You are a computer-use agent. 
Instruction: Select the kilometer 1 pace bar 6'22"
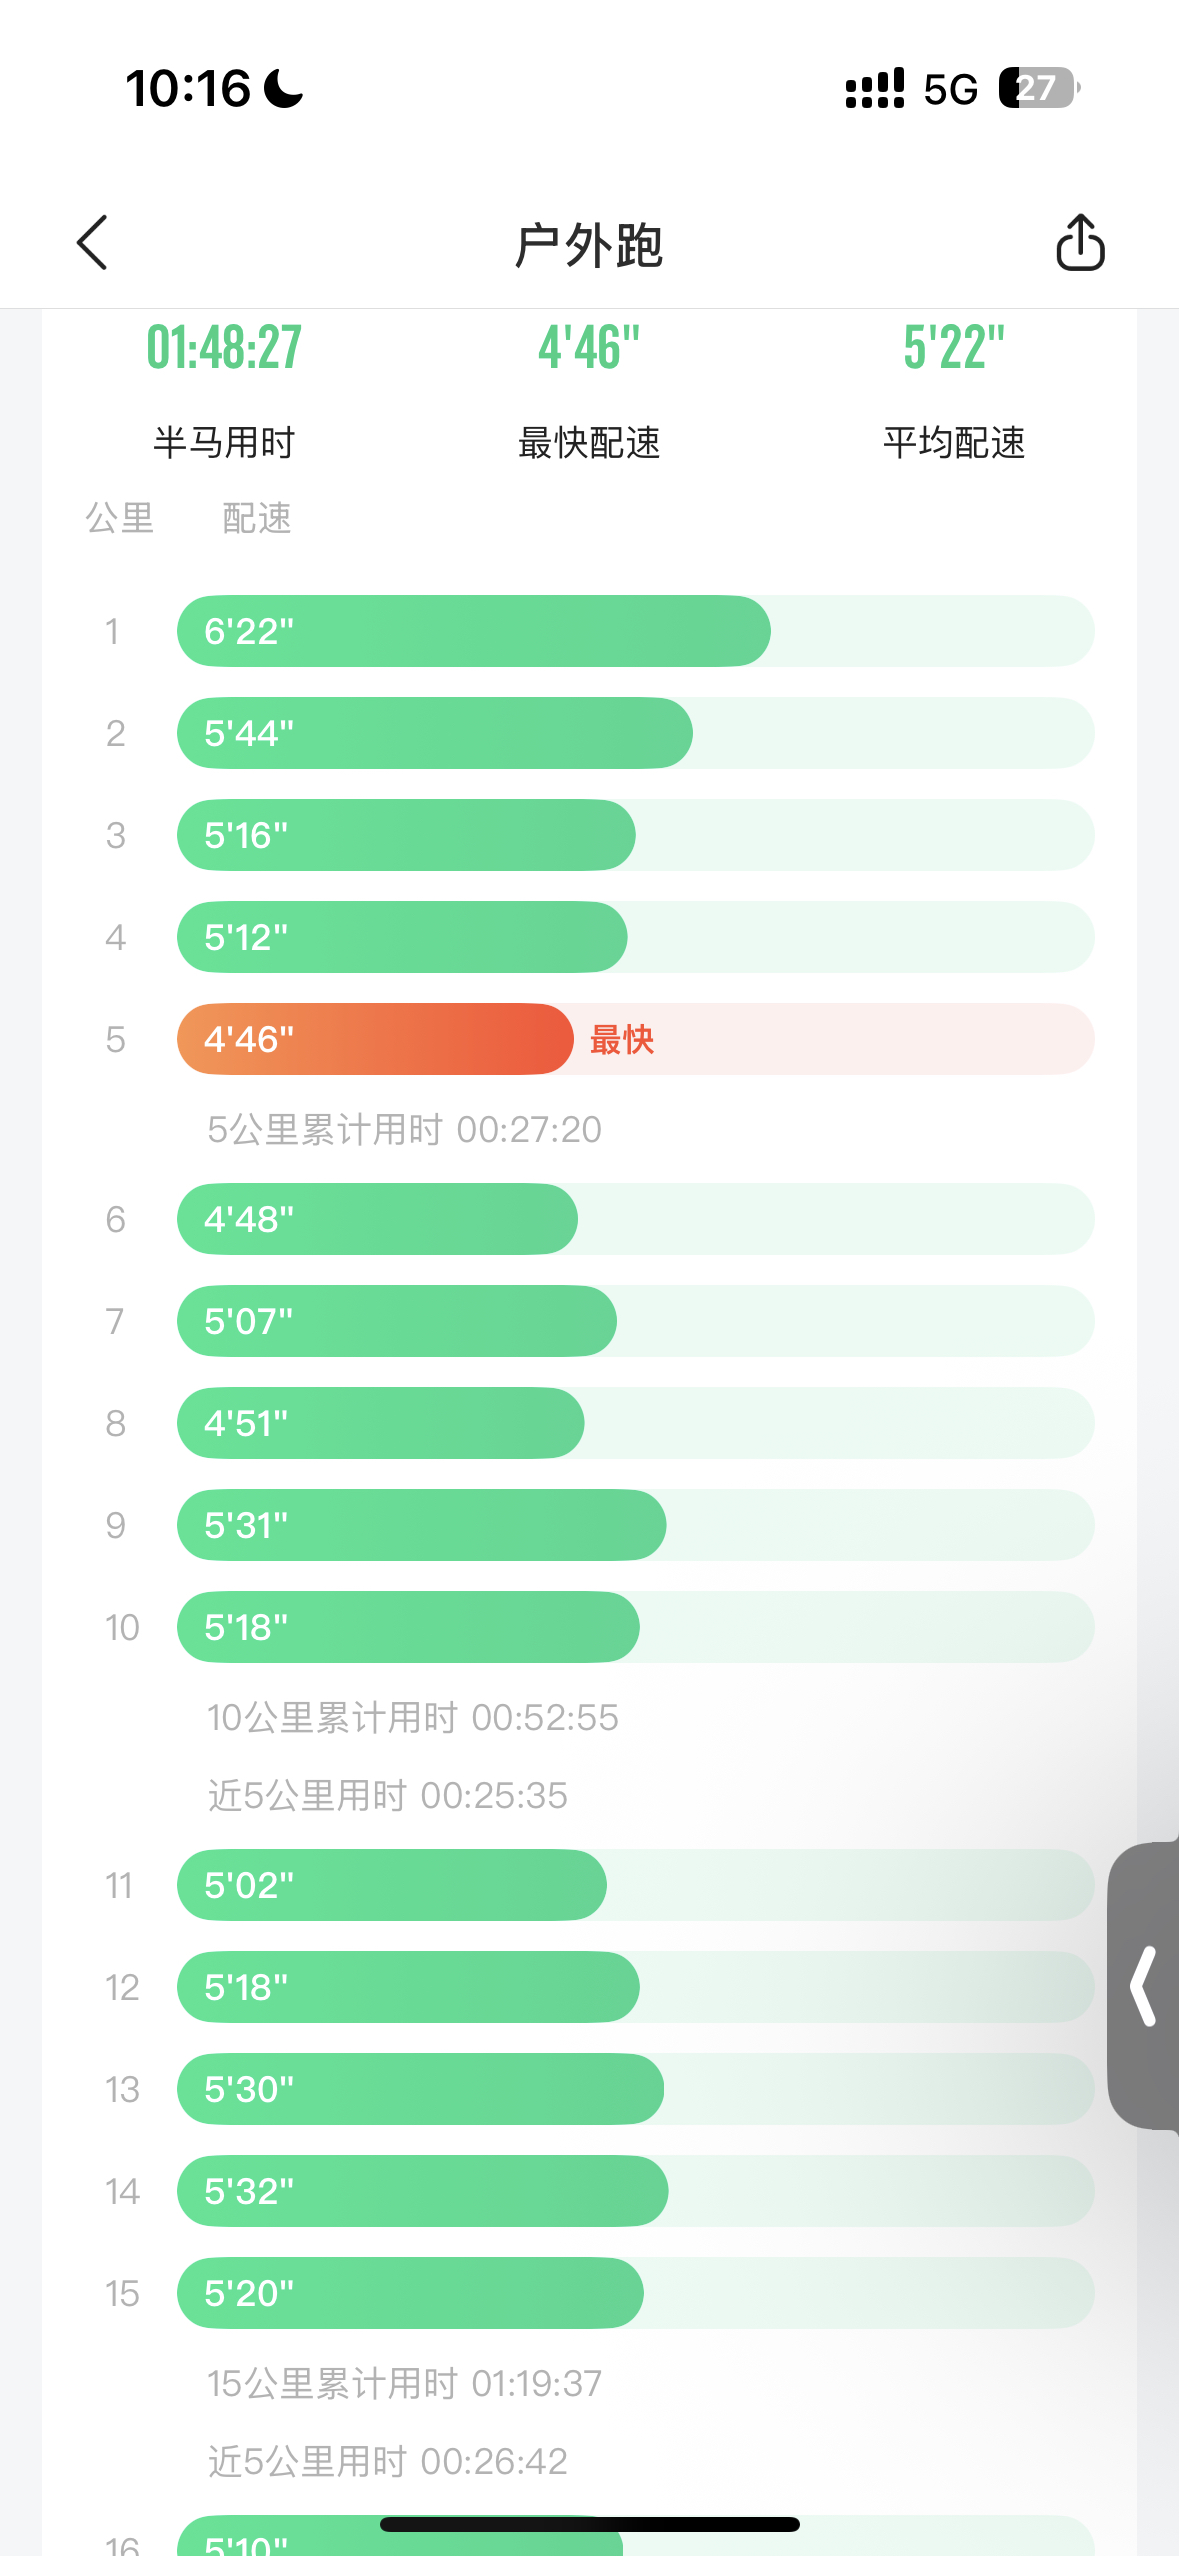(x=473, y=631)
